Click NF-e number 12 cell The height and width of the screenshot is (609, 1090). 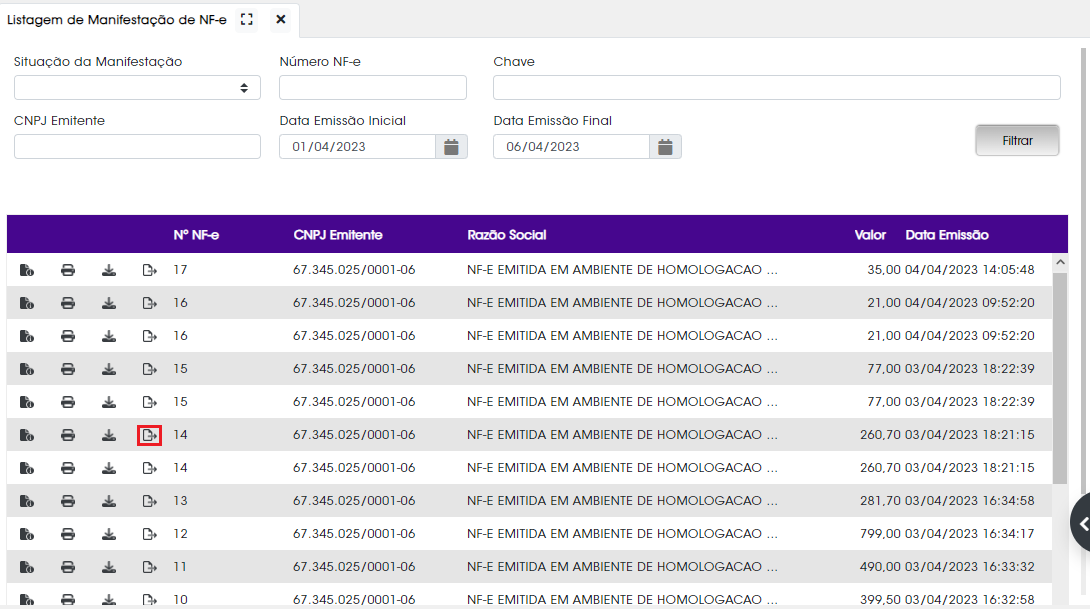coord(181,534)
